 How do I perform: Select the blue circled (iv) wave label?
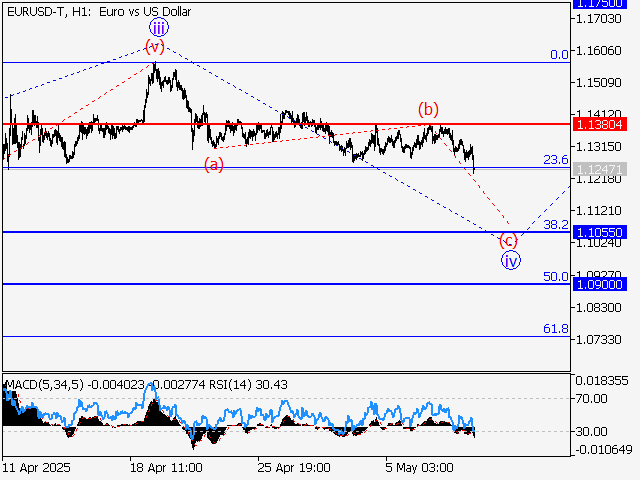[510, 261]
